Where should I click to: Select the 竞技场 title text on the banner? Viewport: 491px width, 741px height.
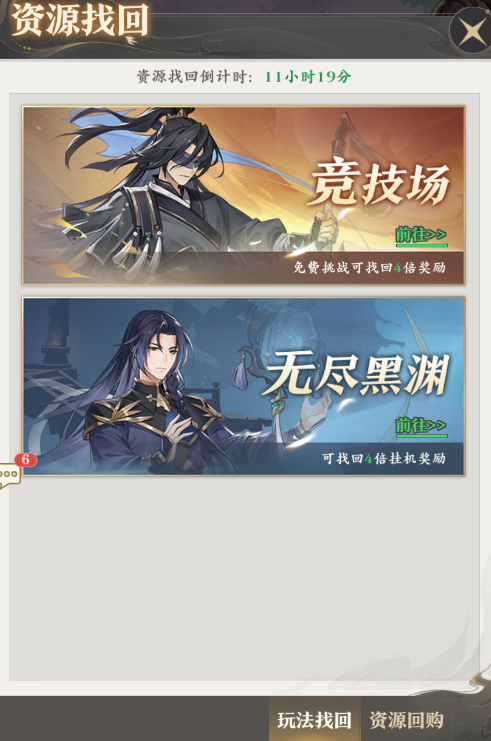click(x=379, y=183)
